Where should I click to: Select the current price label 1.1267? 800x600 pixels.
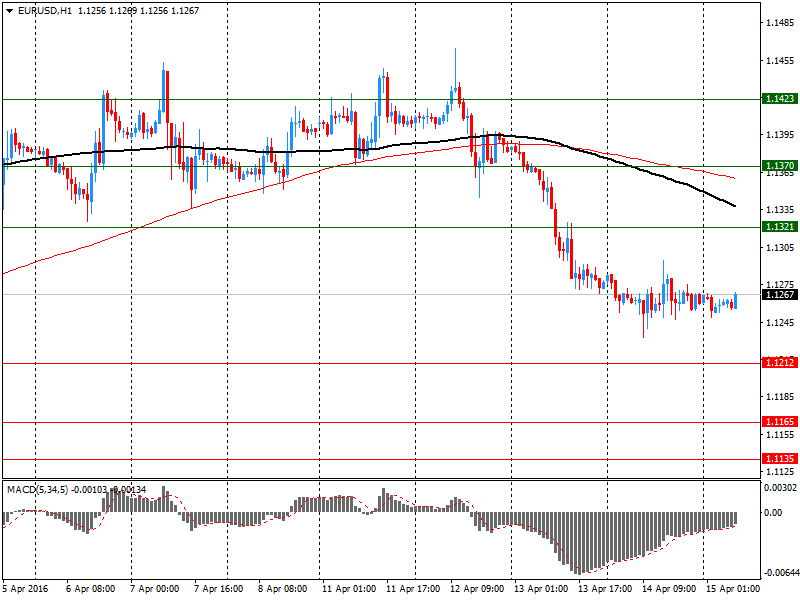(779, 294)
